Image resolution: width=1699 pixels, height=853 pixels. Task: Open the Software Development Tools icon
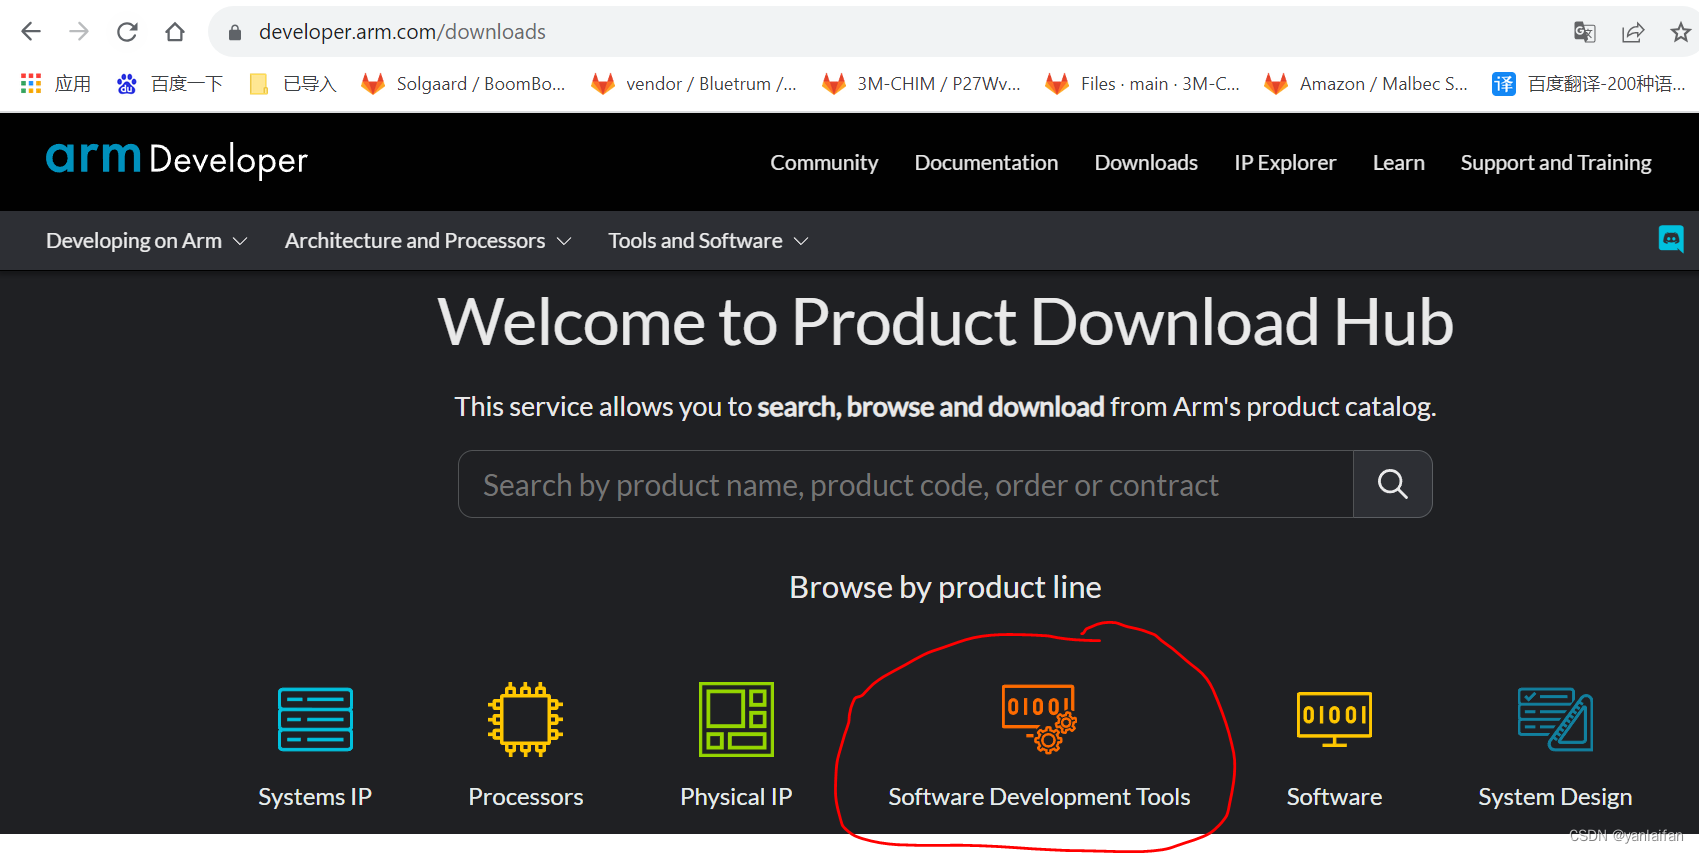(1039, 718)
